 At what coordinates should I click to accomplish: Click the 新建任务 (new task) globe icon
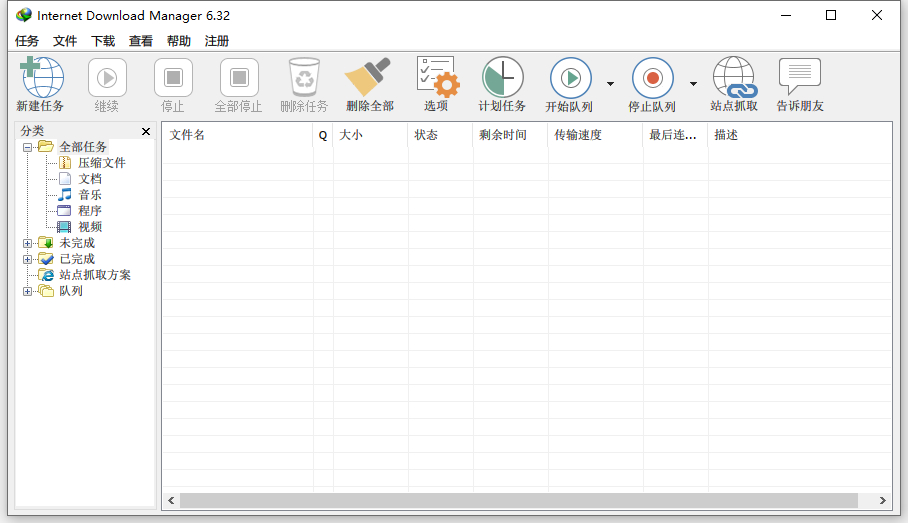click(x=41, y=77)
